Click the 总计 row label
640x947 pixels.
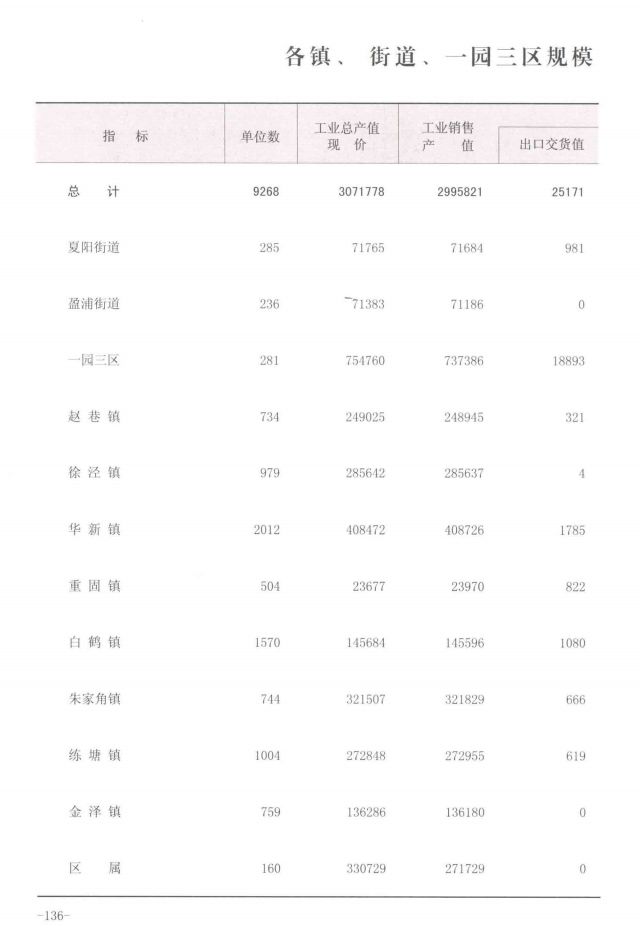point(93,191)
